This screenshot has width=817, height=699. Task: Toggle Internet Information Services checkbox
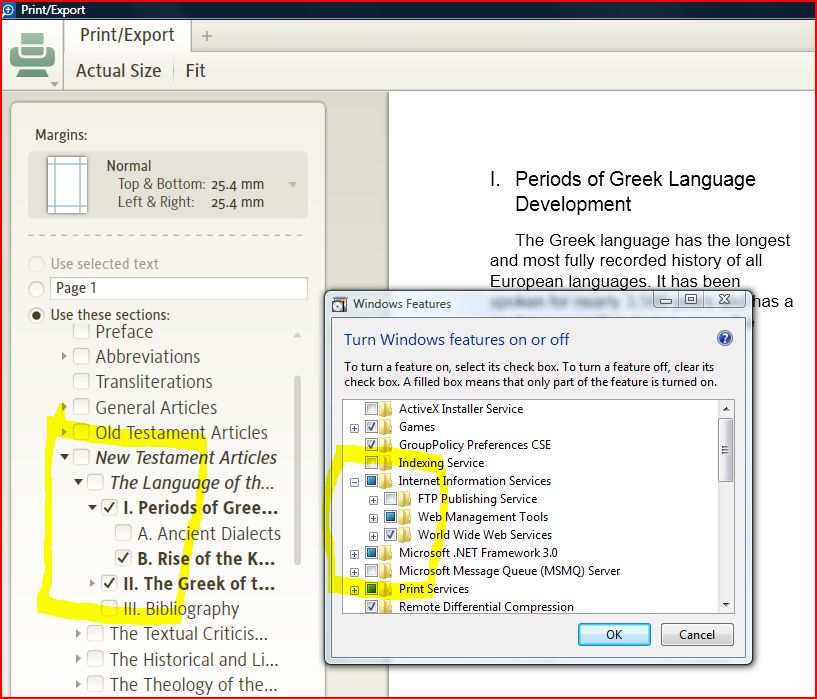pyautogui.click(x=372, y=480)
